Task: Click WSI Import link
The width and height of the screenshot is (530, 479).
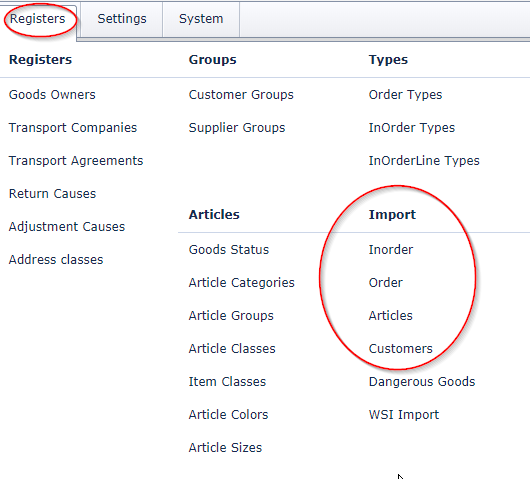Action: pos(404,415)
